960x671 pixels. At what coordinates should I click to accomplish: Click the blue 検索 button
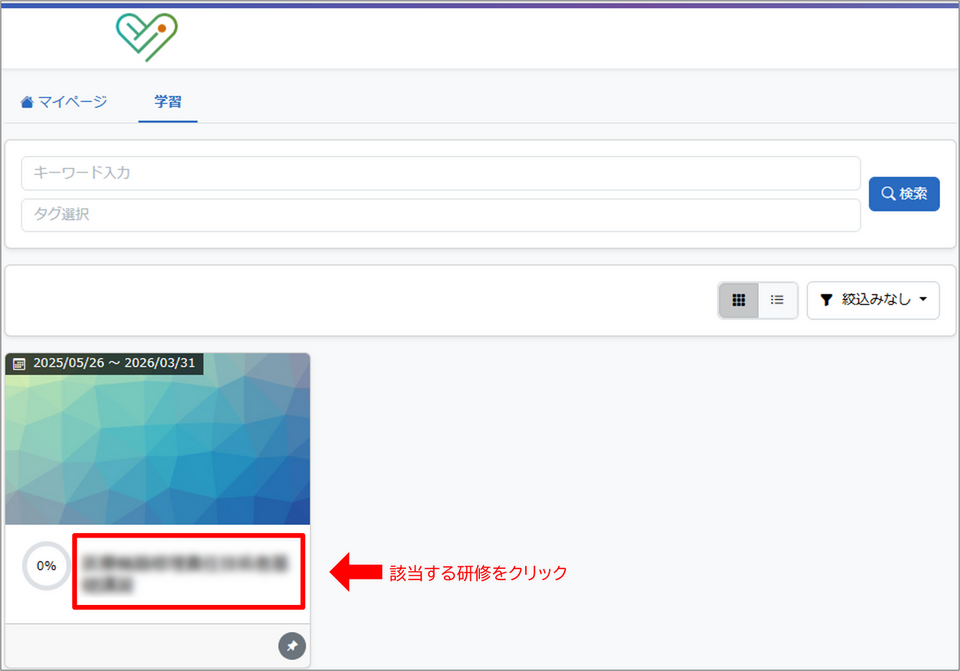[x=904, y=194]
